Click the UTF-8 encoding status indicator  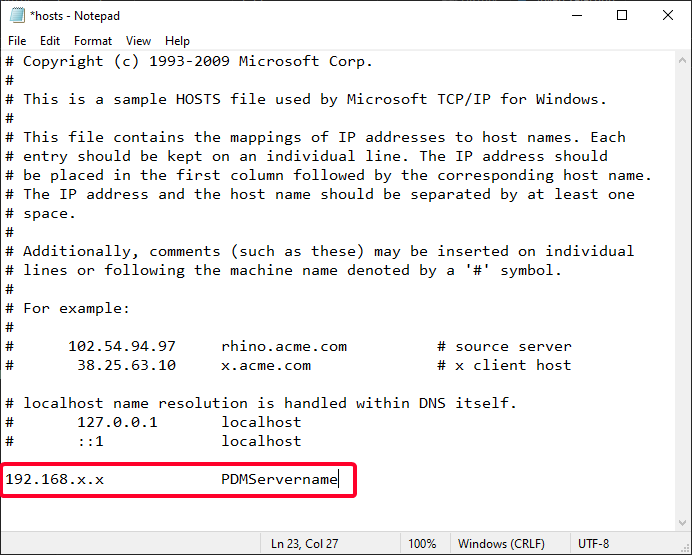(x=594, y=544)
